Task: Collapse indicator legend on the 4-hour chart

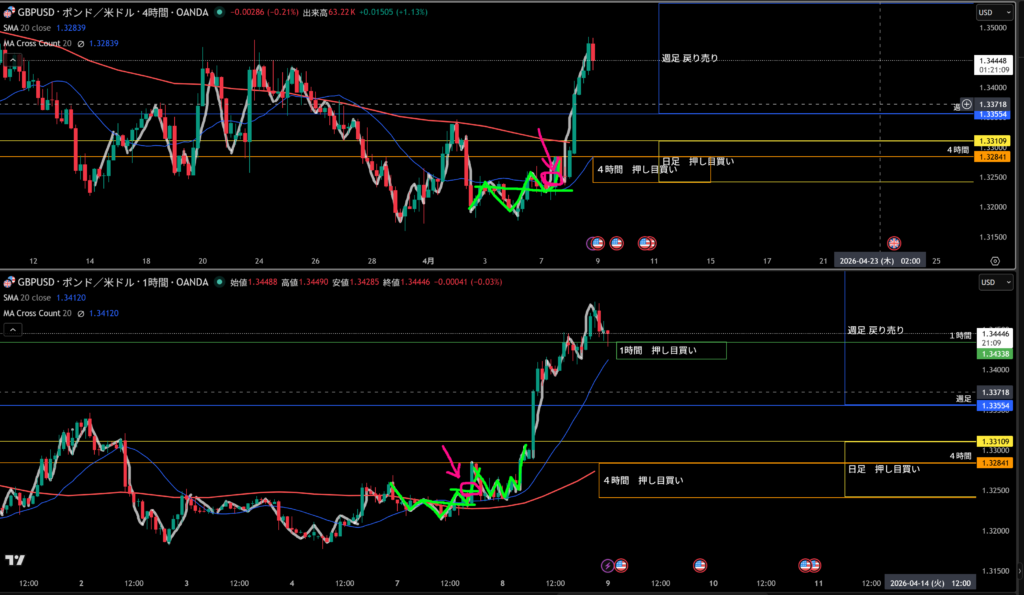Action: click(12, 59)
